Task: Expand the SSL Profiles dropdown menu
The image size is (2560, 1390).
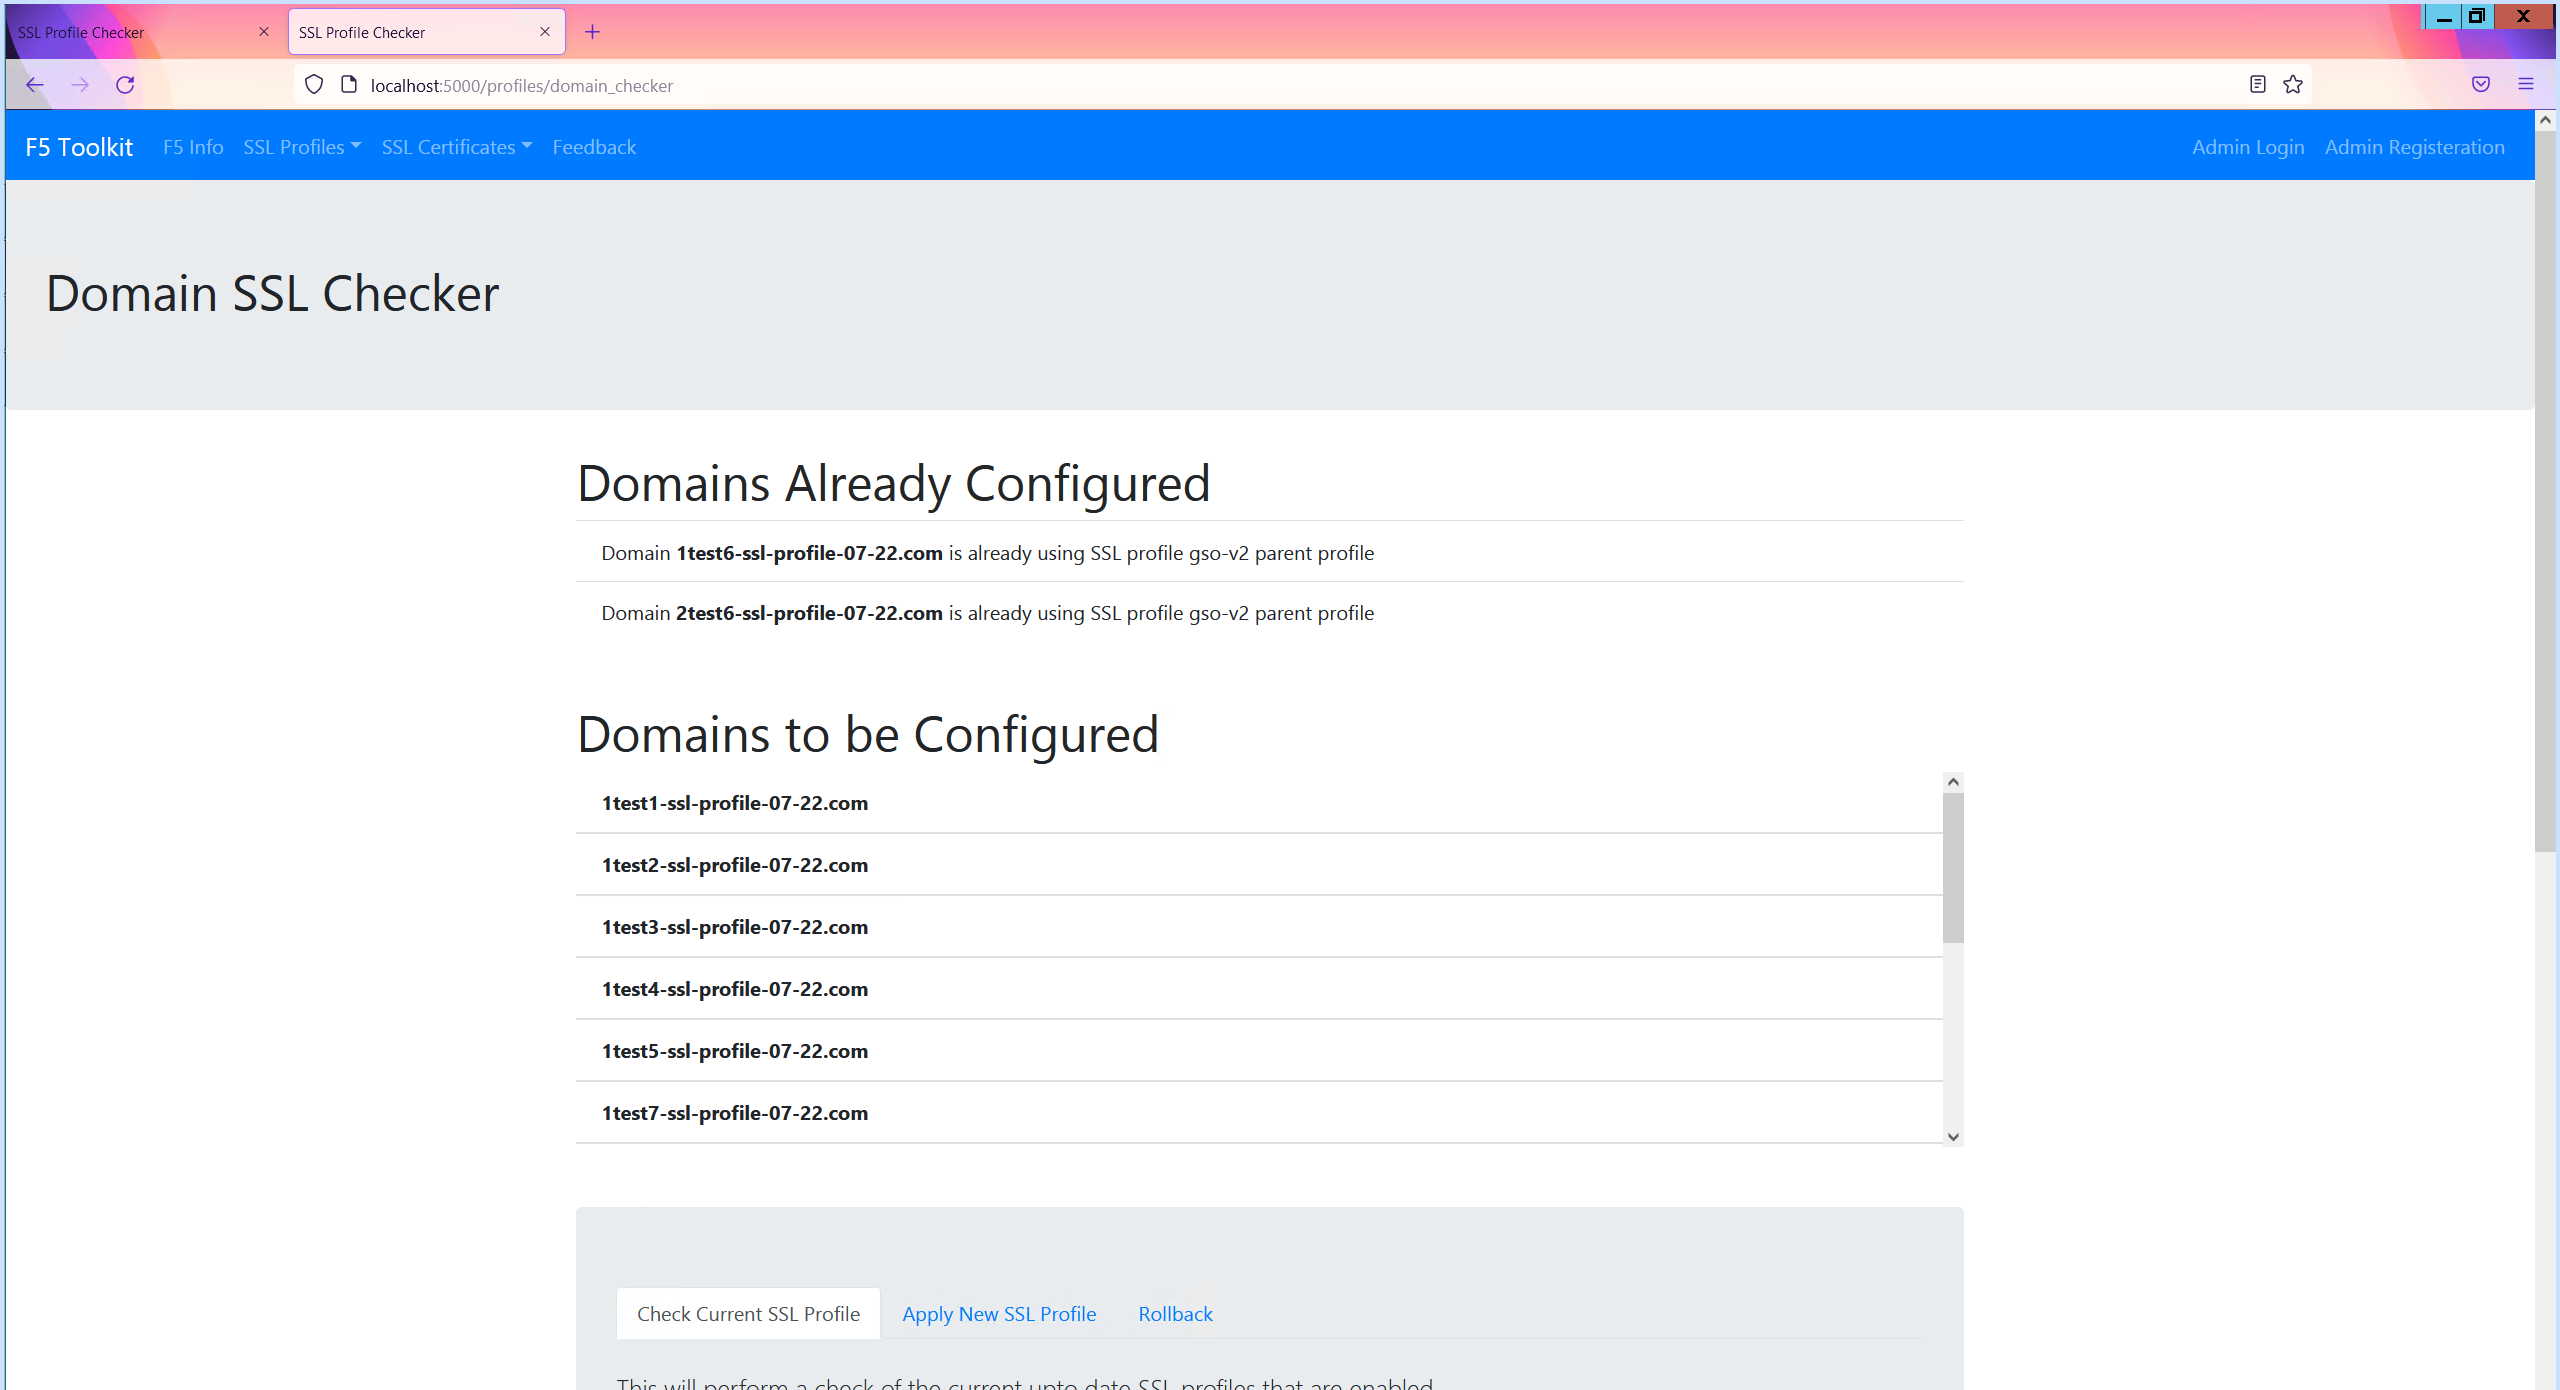Action: point(301,147)
